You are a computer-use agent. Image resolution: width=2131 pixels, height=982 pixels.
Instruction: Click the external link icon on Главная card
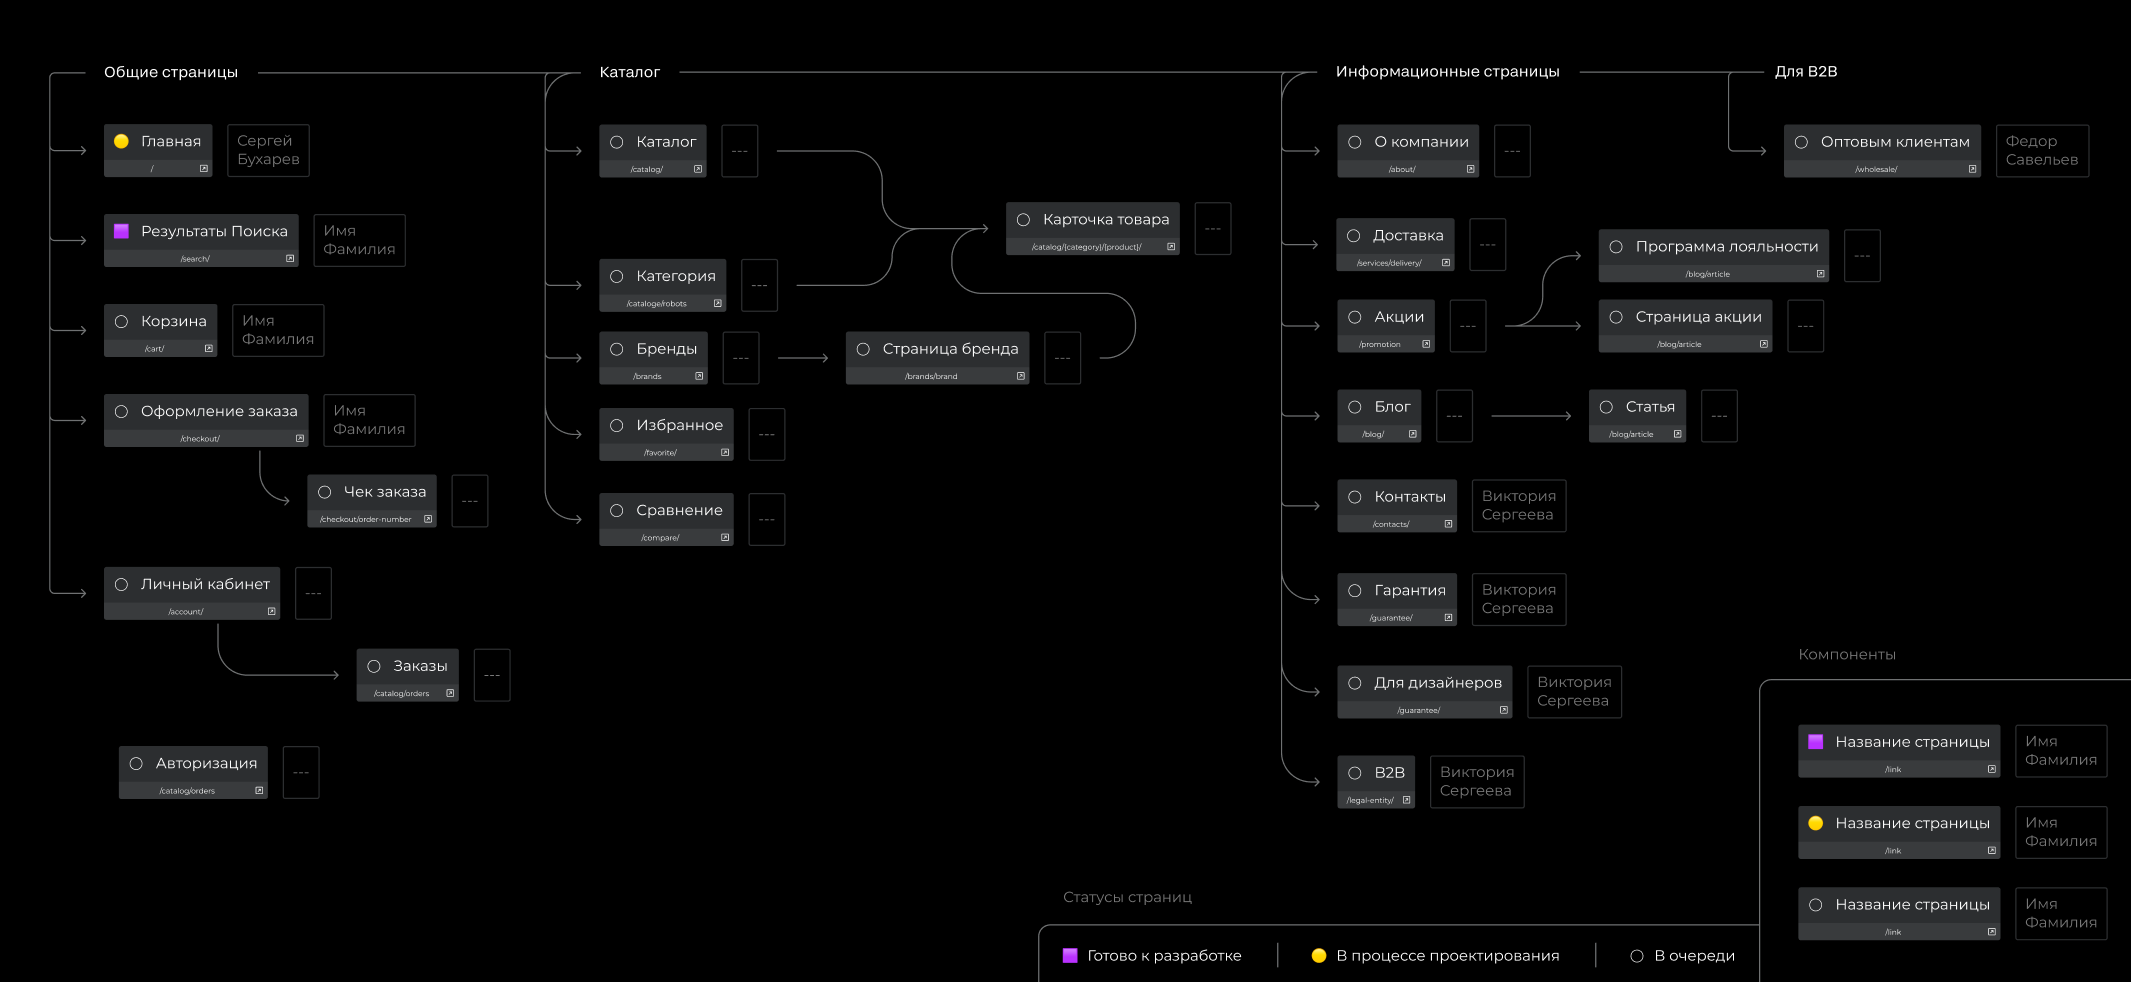pyautogui.click(x=204, y=169)
